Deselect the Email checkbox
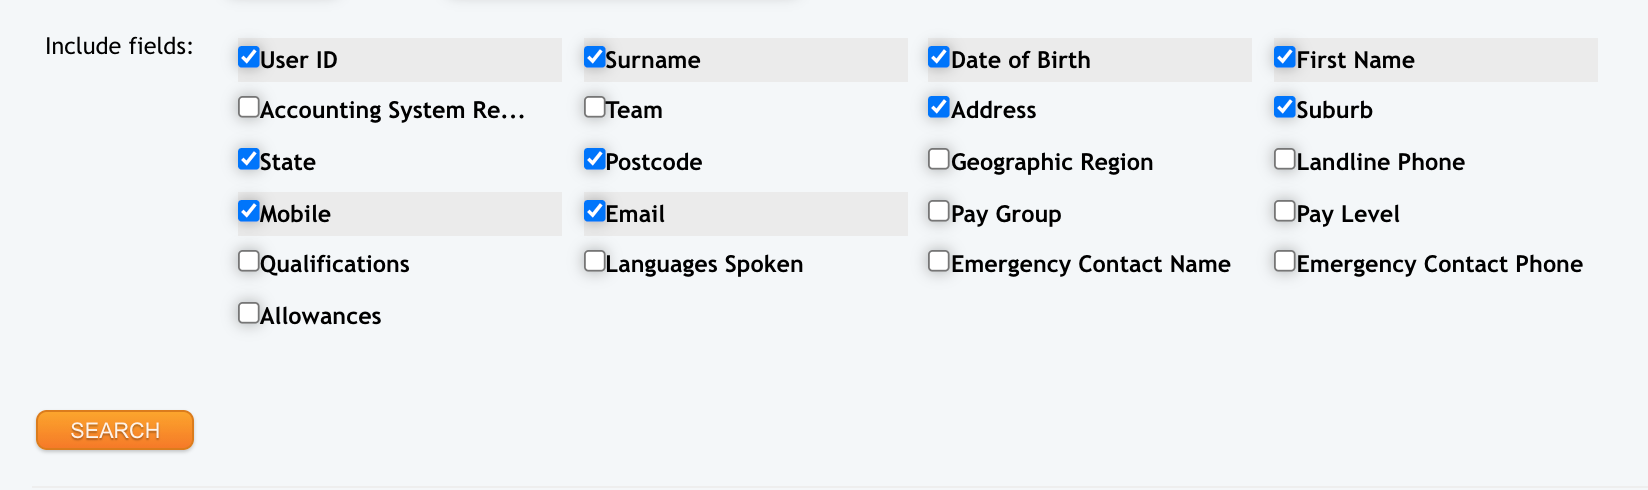 click(x=595, y=211)
